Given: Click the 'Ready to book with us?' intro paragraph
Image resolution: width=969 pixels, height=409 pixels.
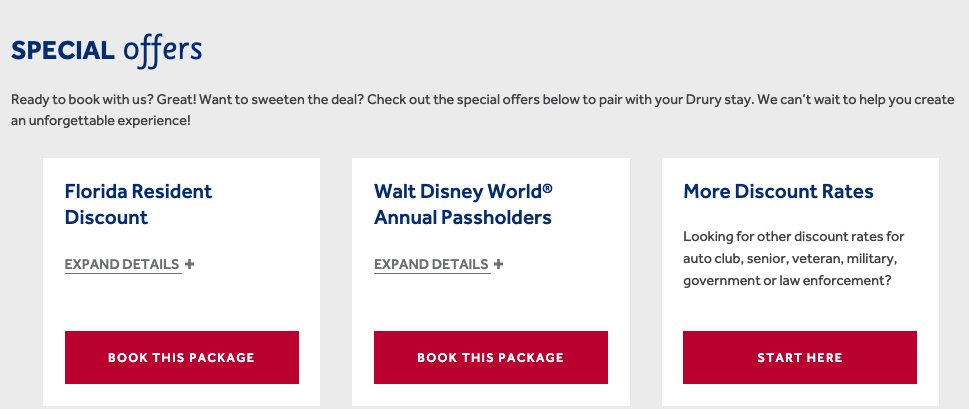Looking at the screenshot, I should pyautogui.click(x=482, y=101).
